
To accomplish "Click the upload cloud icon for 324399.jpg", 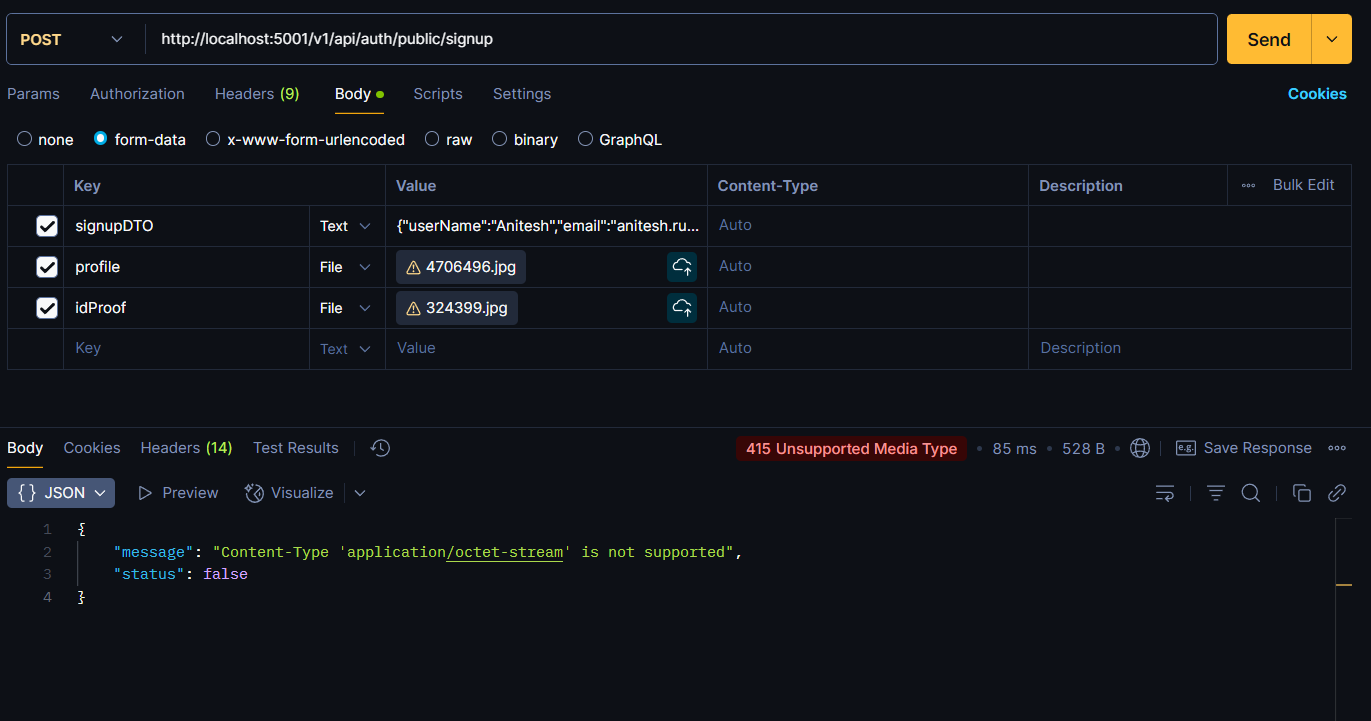I will pyautogui.click(x=682, y=308).
